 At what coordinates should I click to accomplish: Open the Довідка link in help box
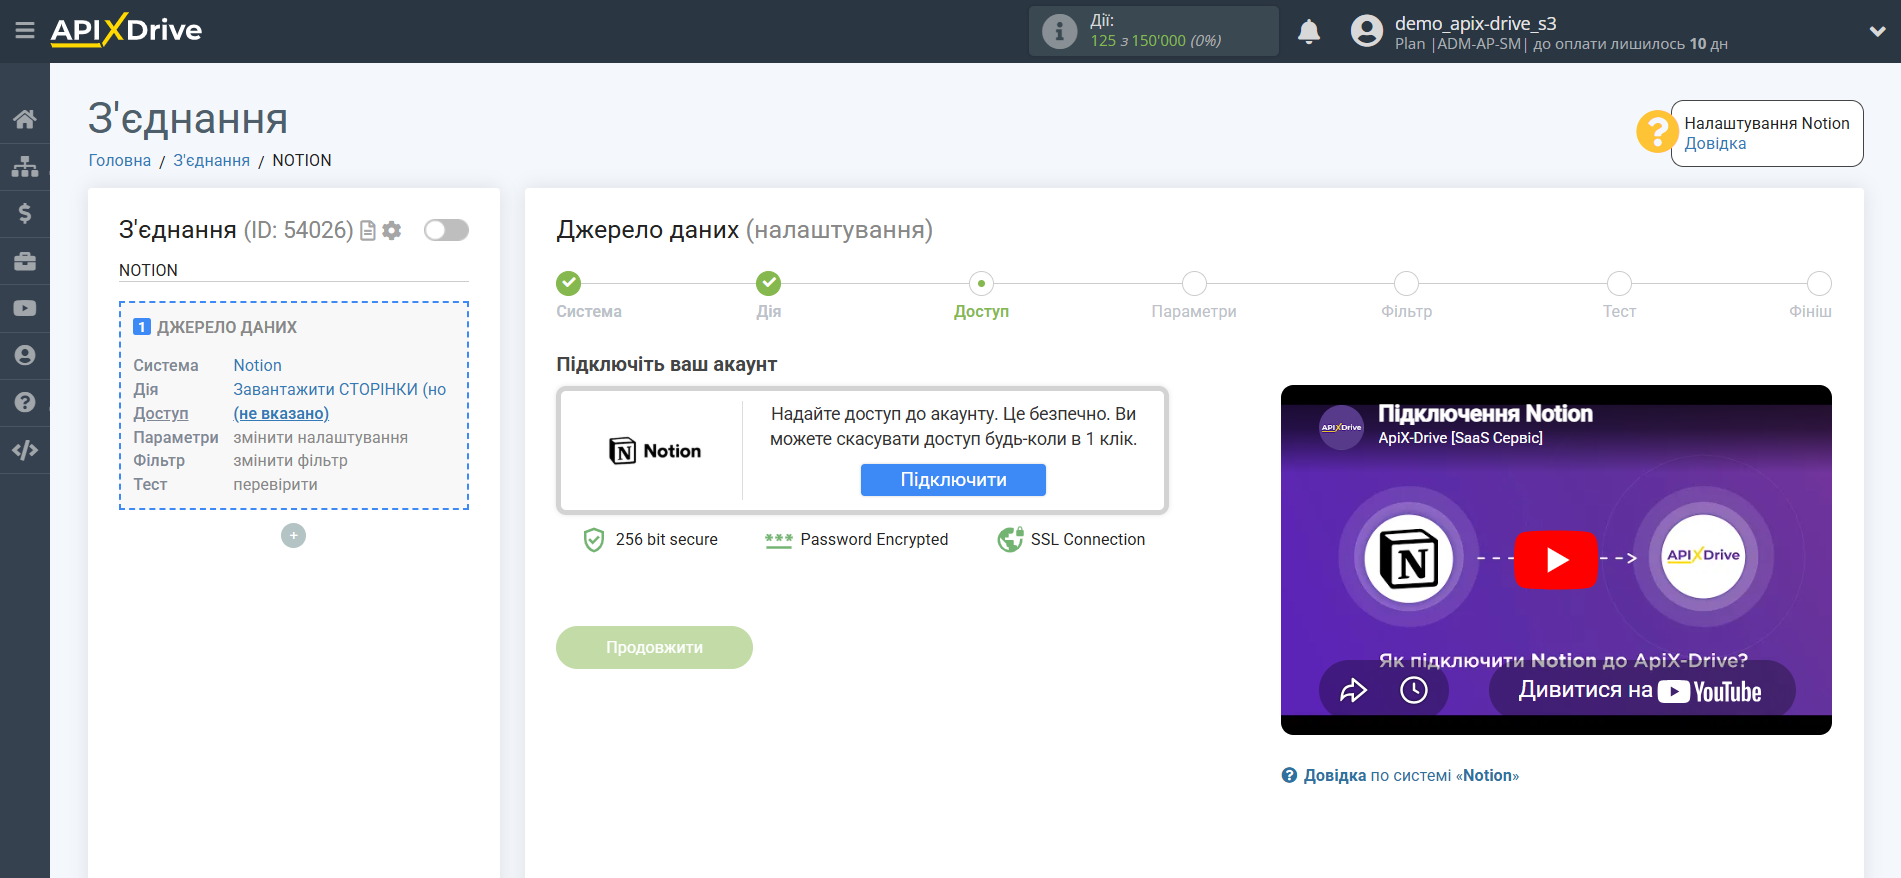click(x=1715, y=144)
